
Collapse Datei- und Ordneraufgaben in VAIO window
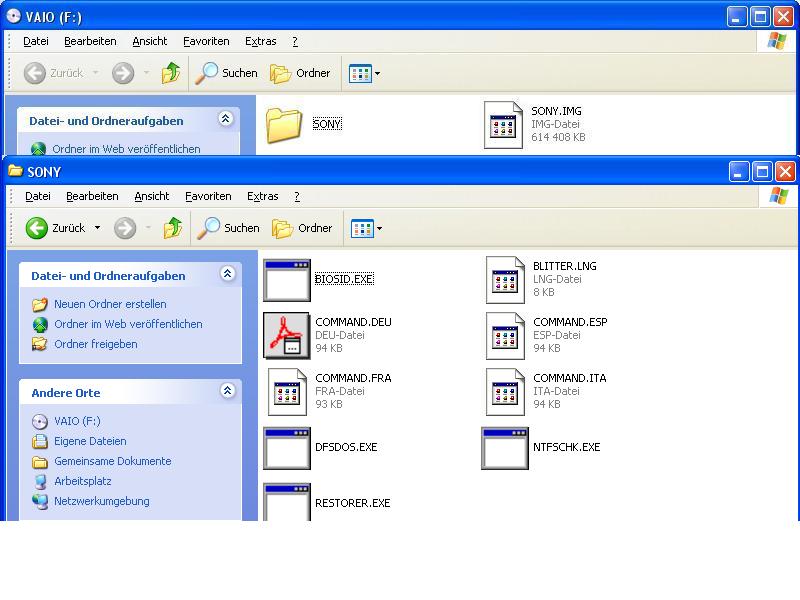point(226,118)
